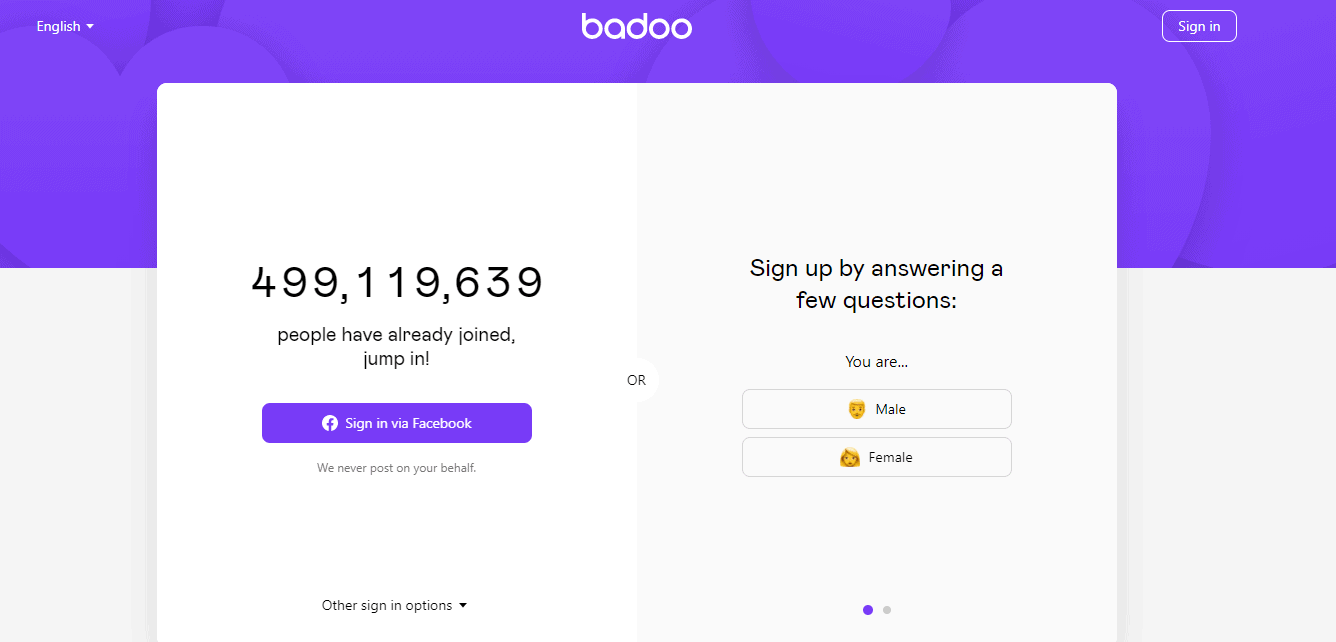Click the 499,119,639 member counter
The width and height of the screenshot is (1336, 642).
[397, 283]
